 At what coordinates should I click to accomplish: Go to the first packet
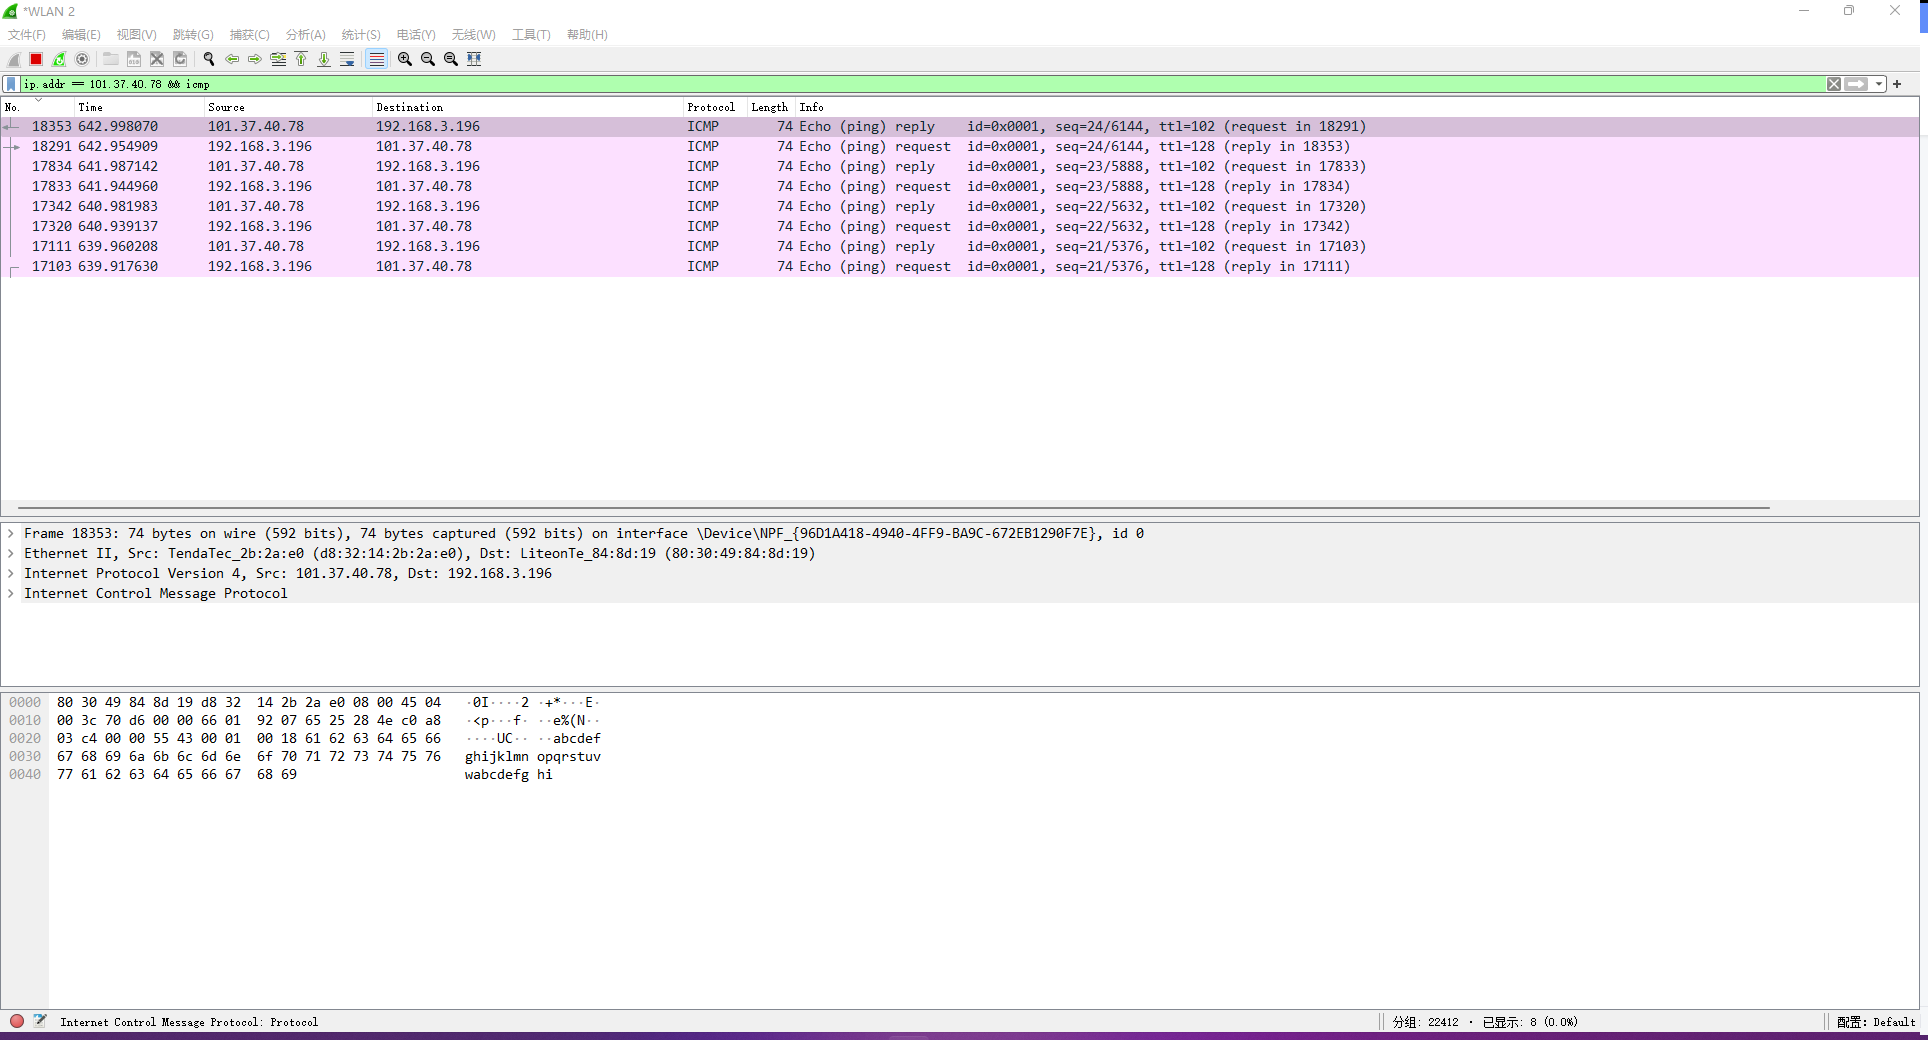301,59
